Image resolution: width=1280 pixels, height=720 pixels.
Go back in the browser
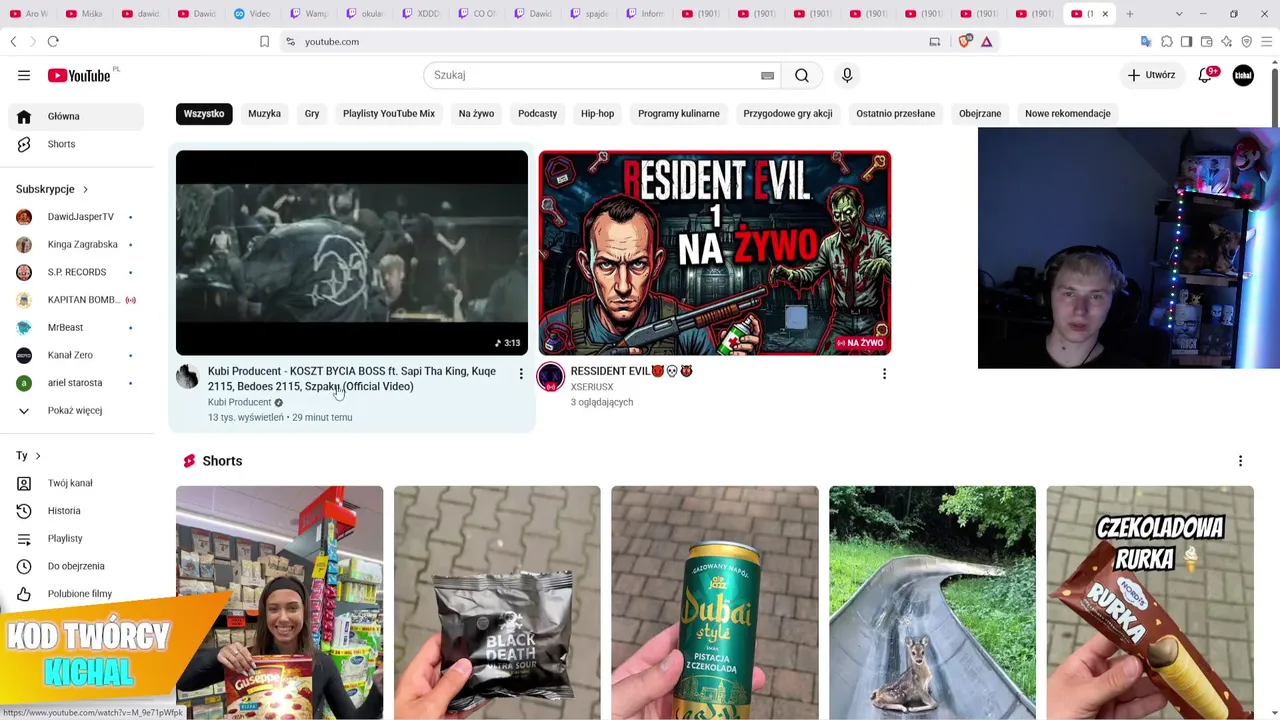(x=13, y=41)
